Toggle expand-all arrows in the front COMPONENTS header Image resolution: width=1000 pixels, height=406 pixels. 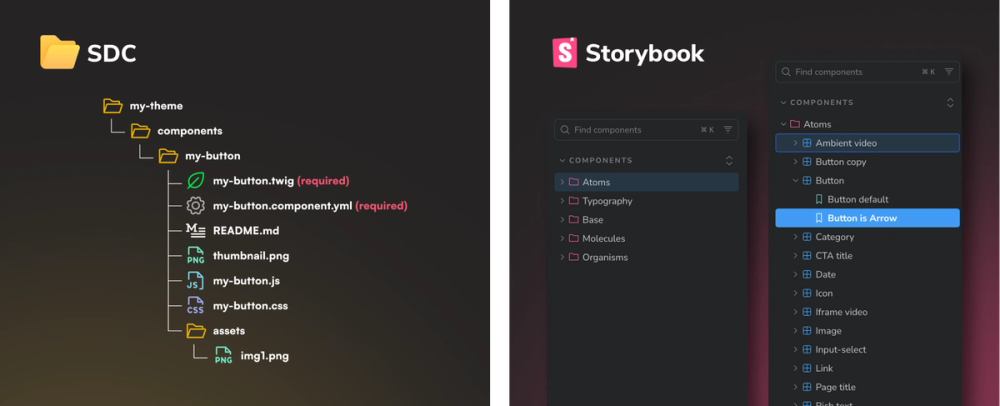click(x=950, y=103)
